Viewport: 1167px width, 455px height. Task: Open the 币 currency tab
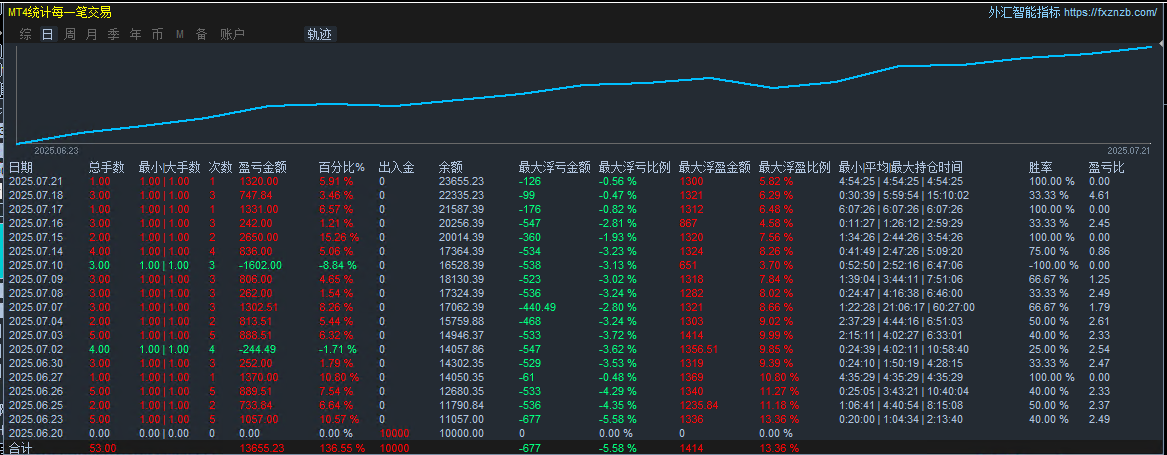tap(157, 34)
